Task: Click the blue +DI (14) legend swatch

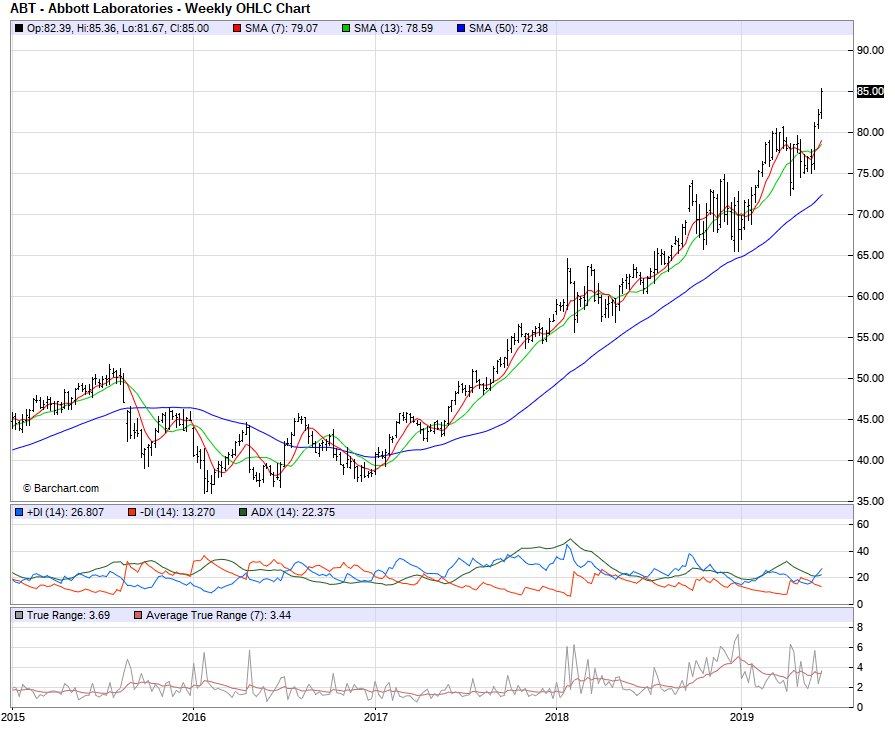Action: [x=19, y=513]
